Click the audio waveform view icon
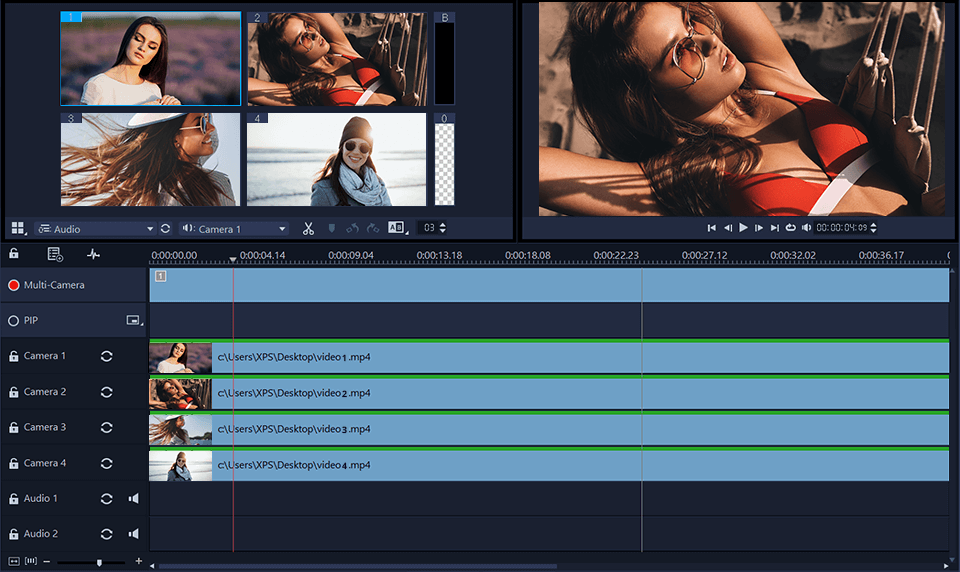This screenshot has width=960, height=572. tap(94, 255)
